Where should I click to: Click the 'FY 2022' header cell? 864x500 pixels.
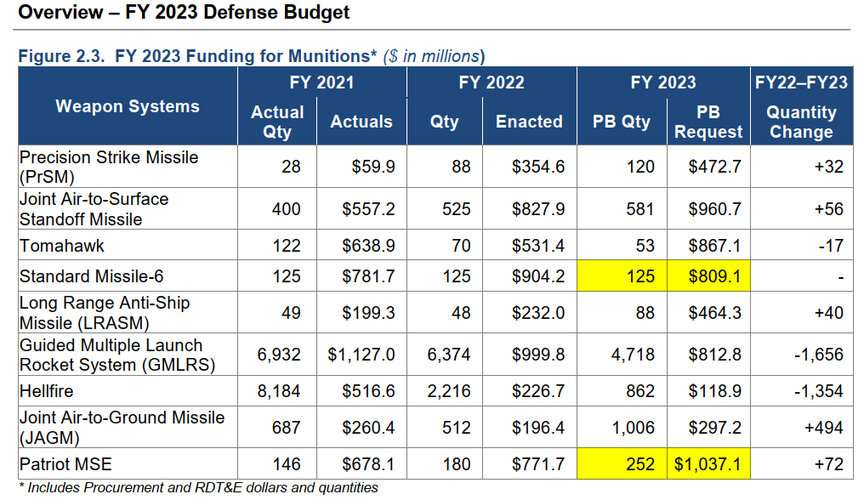pos(492,83)
